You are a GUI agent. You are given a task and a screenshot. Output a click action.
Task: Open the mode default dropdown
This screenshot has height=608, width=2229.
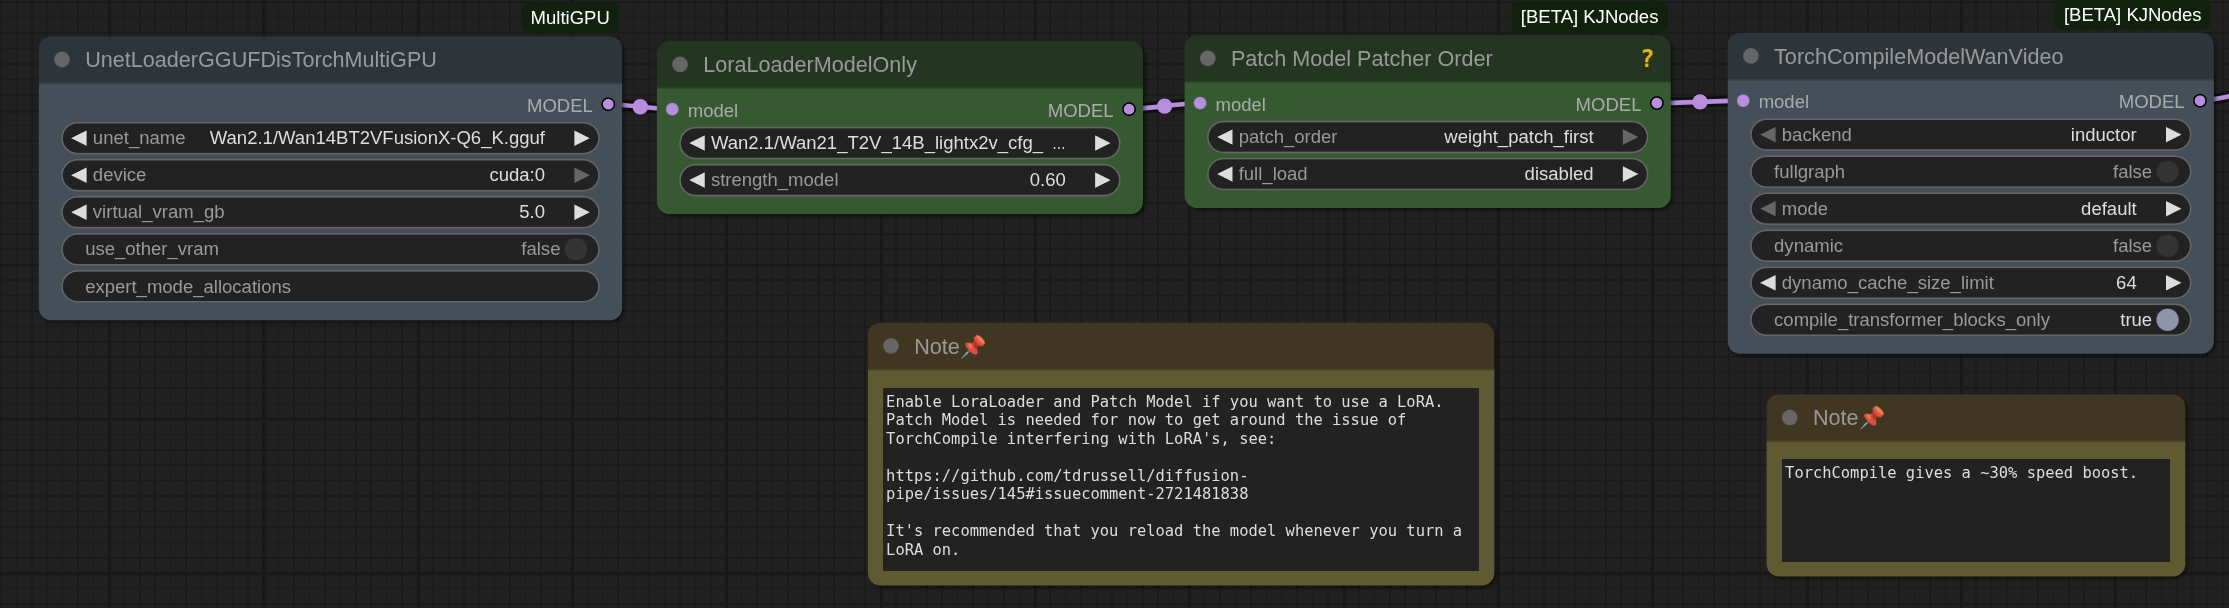tap(1970, 209)
